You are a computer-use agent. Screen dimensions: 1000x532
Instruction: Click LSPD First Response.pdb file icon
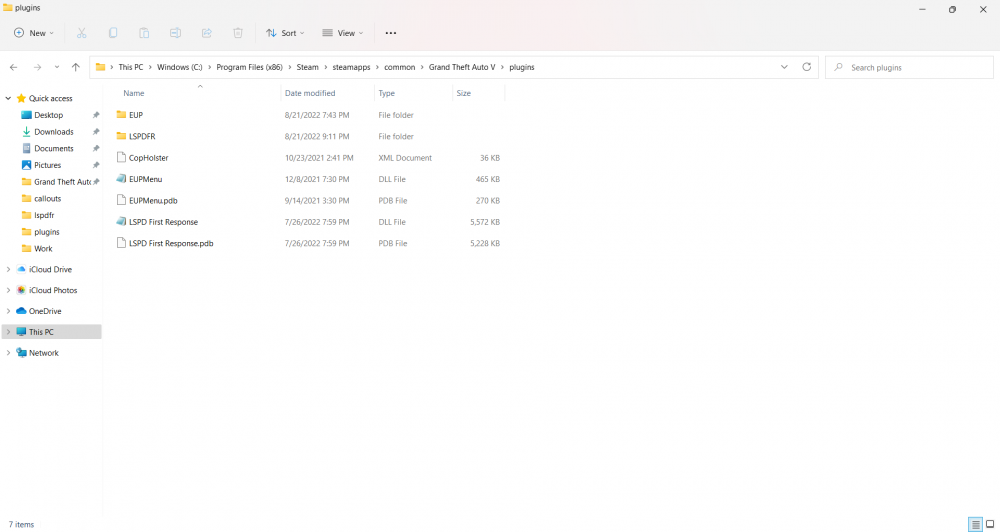pyautogui.click(x=121, y=243)
